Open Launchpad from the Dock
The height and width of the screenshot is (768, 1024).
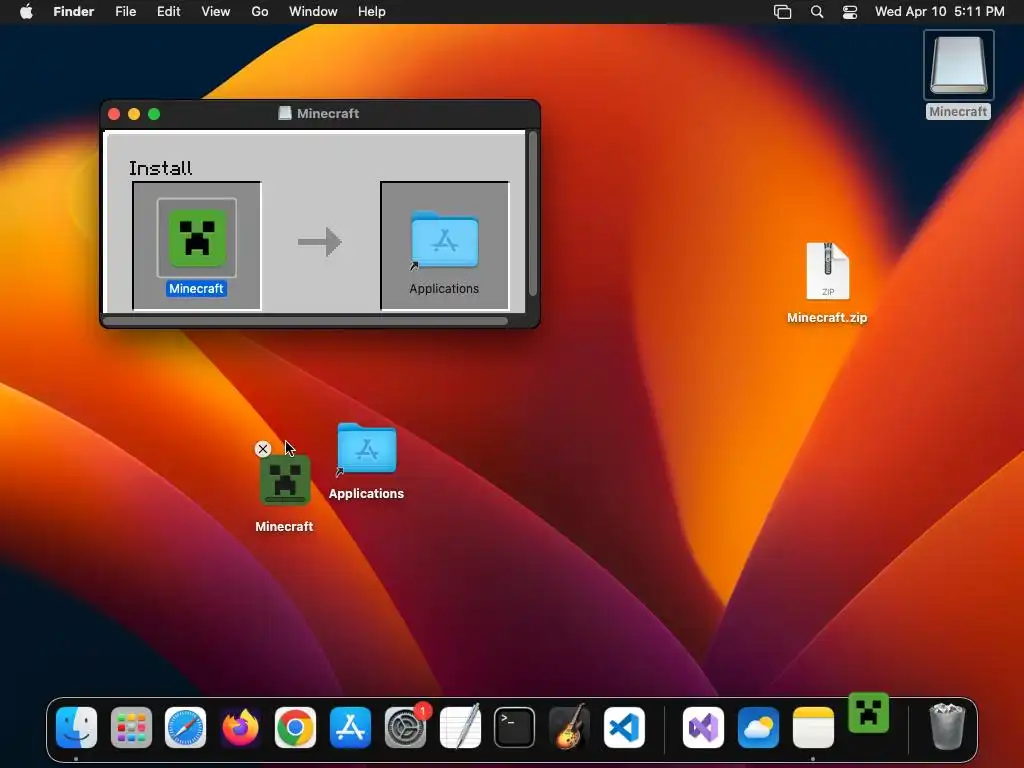(131, 728)
